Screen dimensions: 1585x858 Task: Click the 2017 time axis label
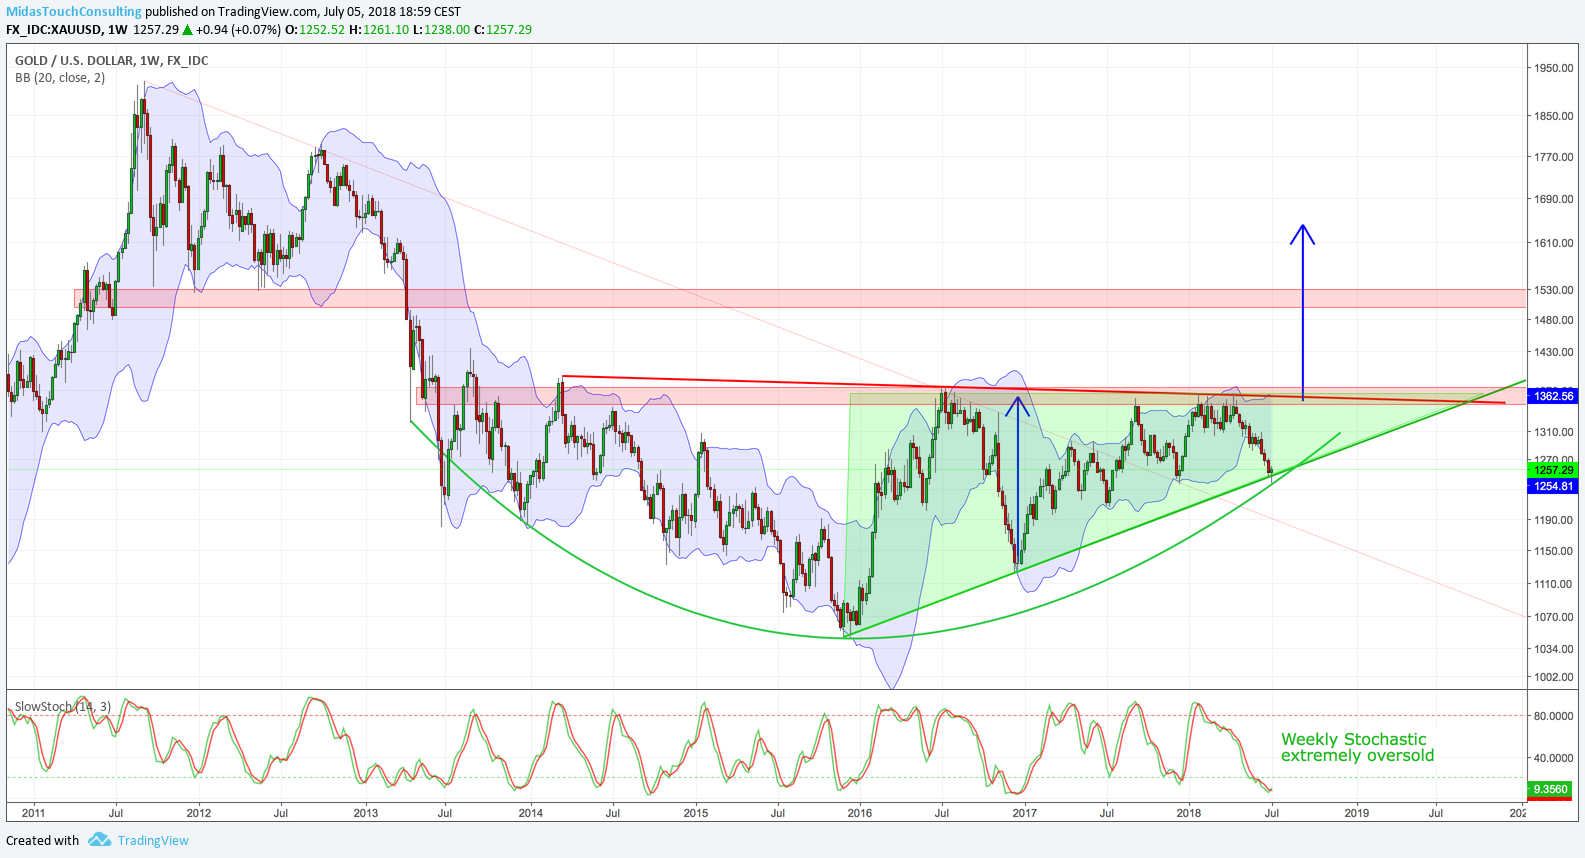click(1025, 813)
